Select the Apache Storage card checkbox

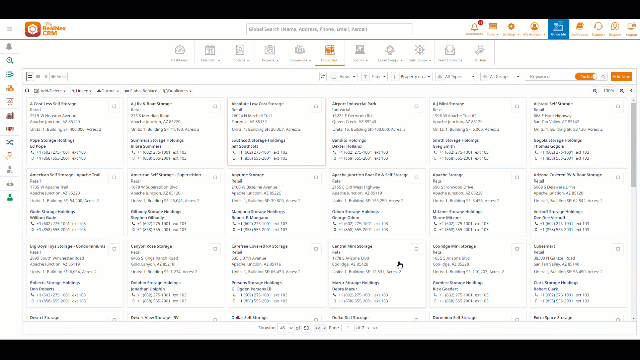pos(517,178)
